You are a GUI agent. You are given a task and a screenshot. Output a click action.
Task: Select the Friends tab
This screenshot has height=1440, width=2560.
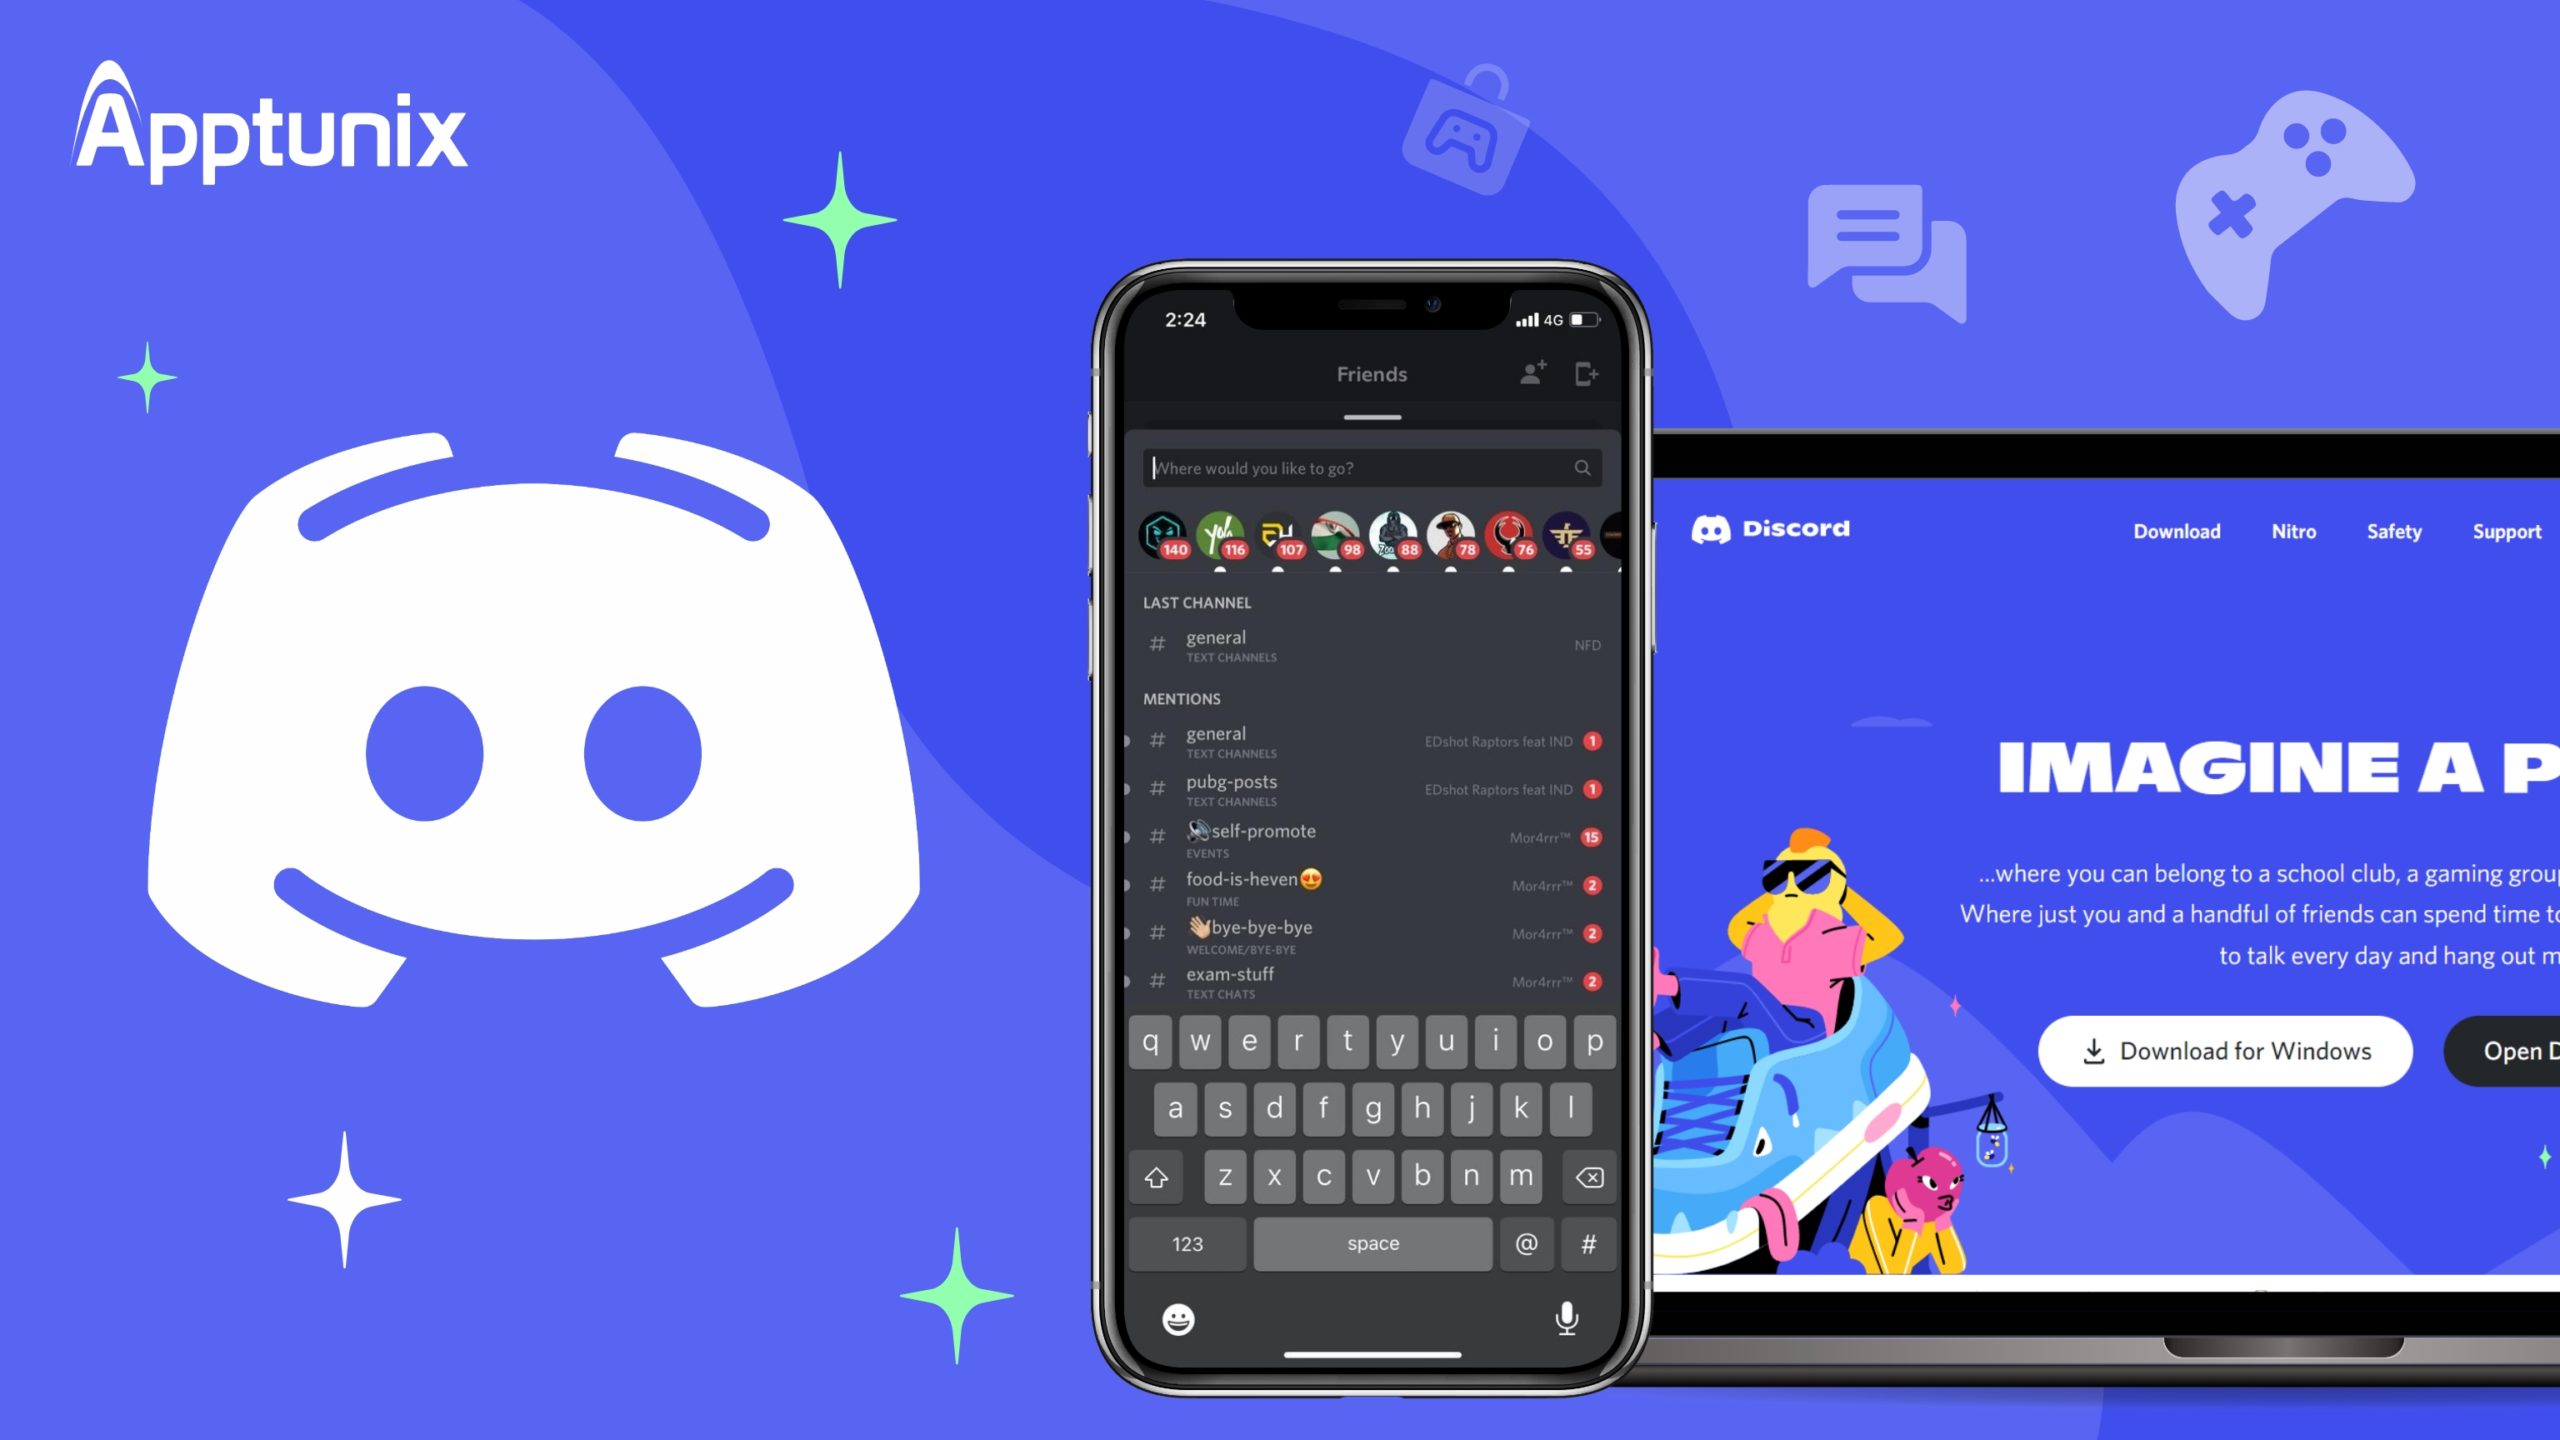1373,375
